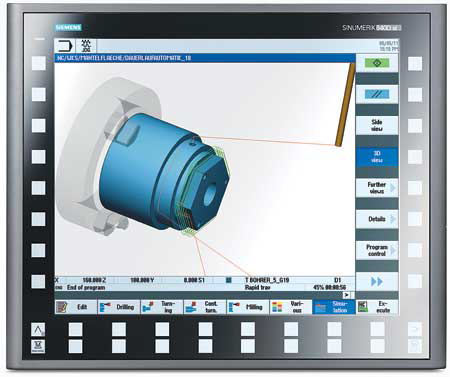Click the double-arrow fast forward softkey

[x=377, y=282]
